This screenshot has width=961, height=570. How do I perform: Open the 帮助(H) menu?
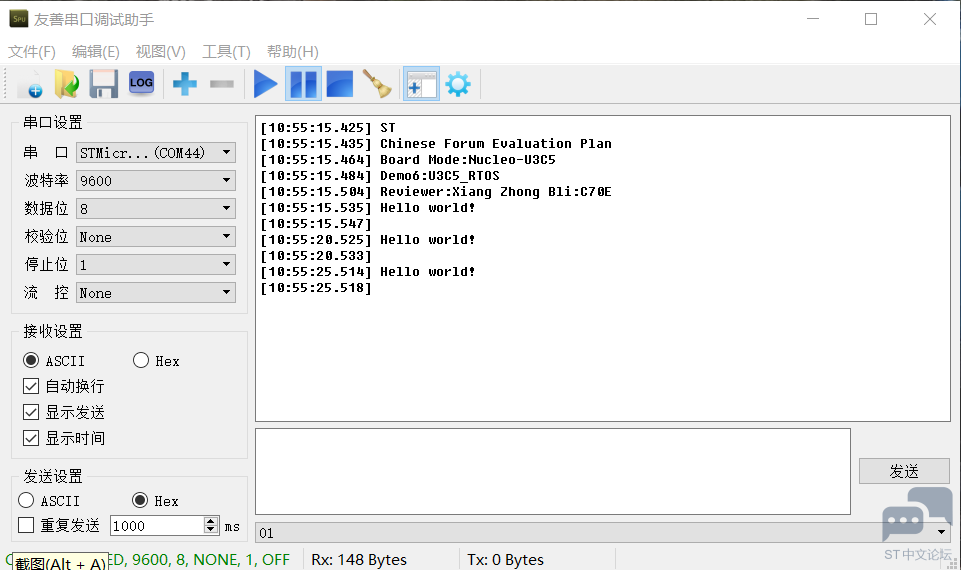(x=293, y=51)
